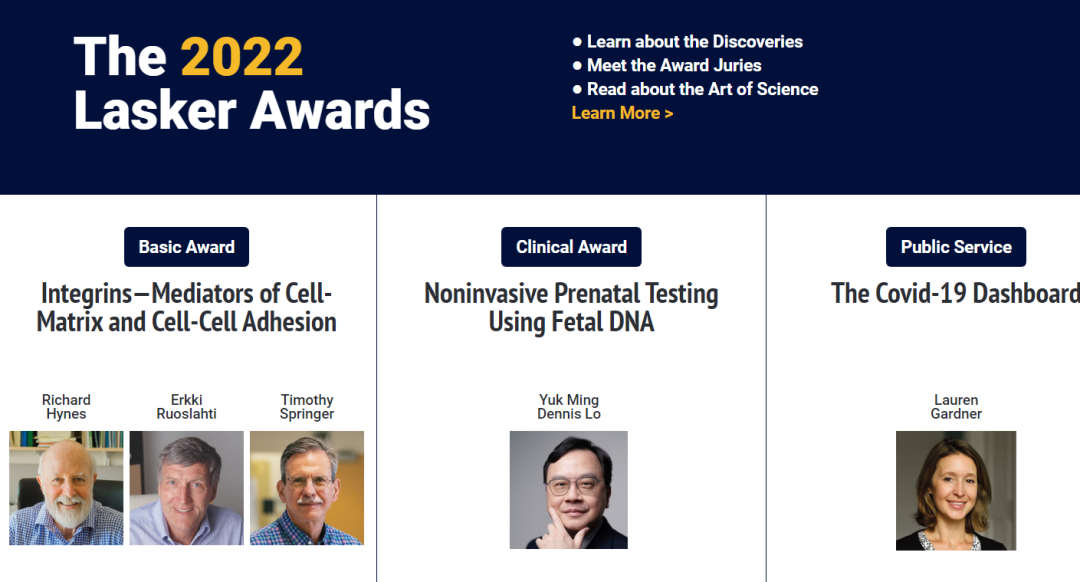Select the Clinical Award badge
The width and height of the screenshot is (1080, 582).
click(571, 247)
